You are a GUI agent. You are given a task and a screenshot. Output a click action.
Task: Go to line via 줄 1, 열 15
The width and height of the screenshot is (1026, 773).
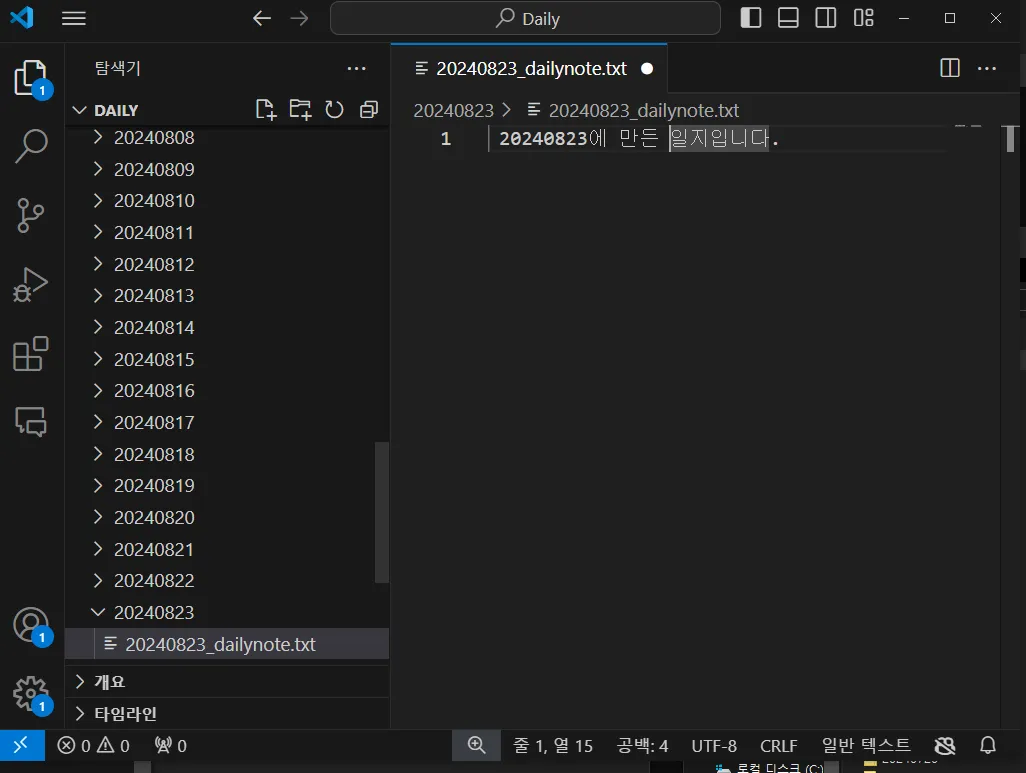tap(553, 746)
